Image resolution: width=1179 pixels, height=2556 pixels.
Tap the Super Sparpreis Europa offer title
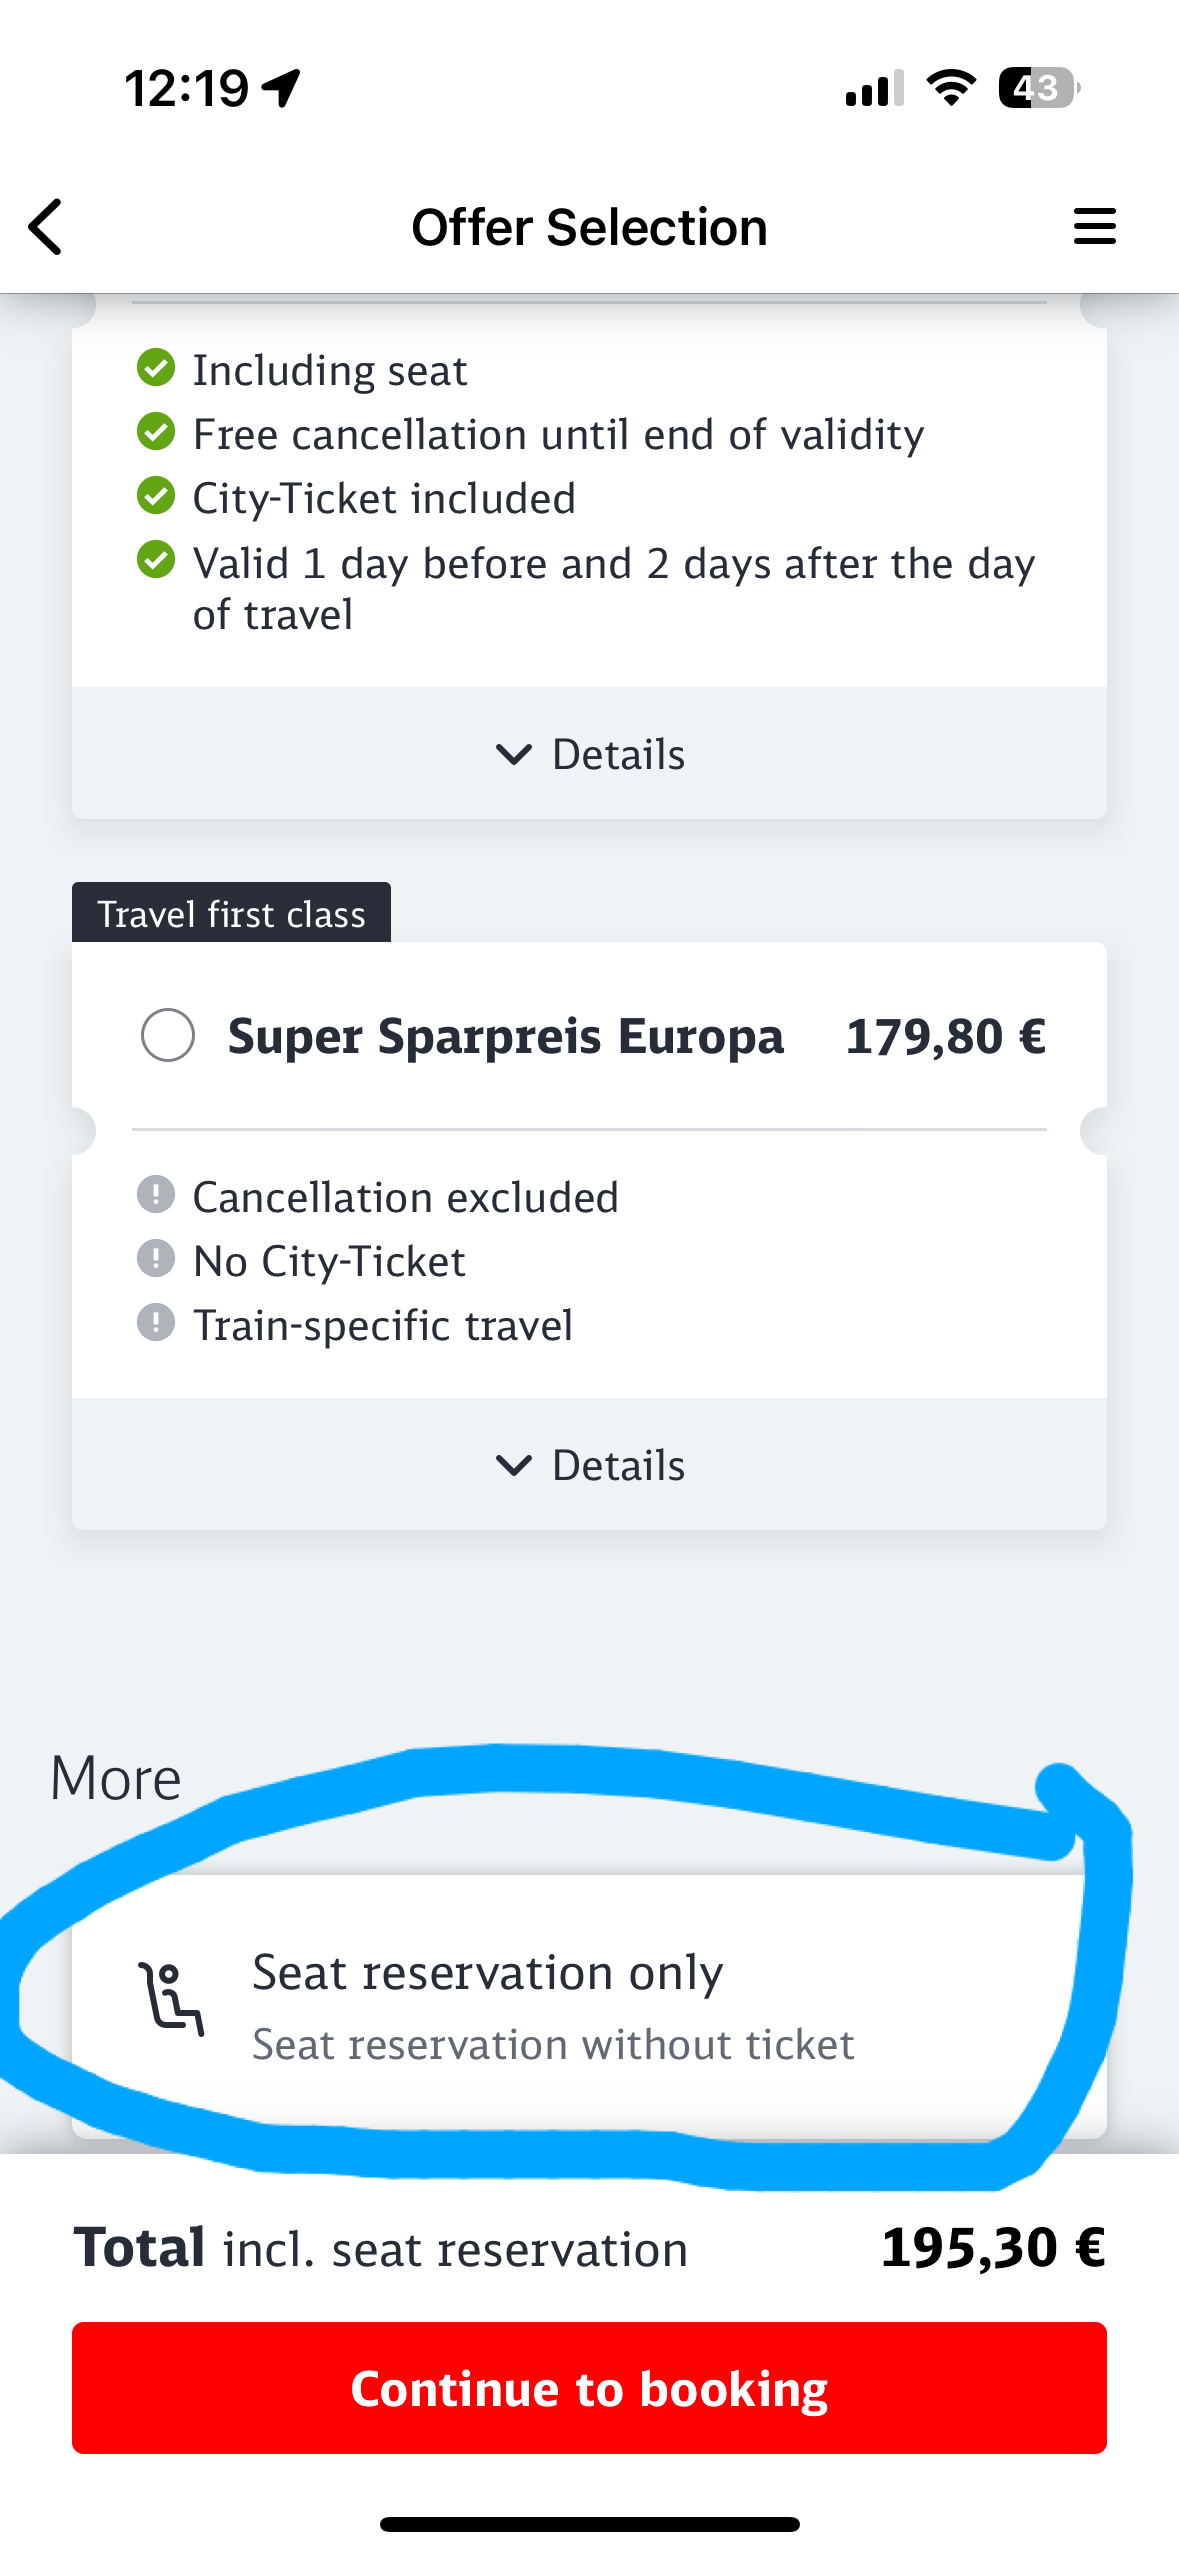click(506, 1036)
